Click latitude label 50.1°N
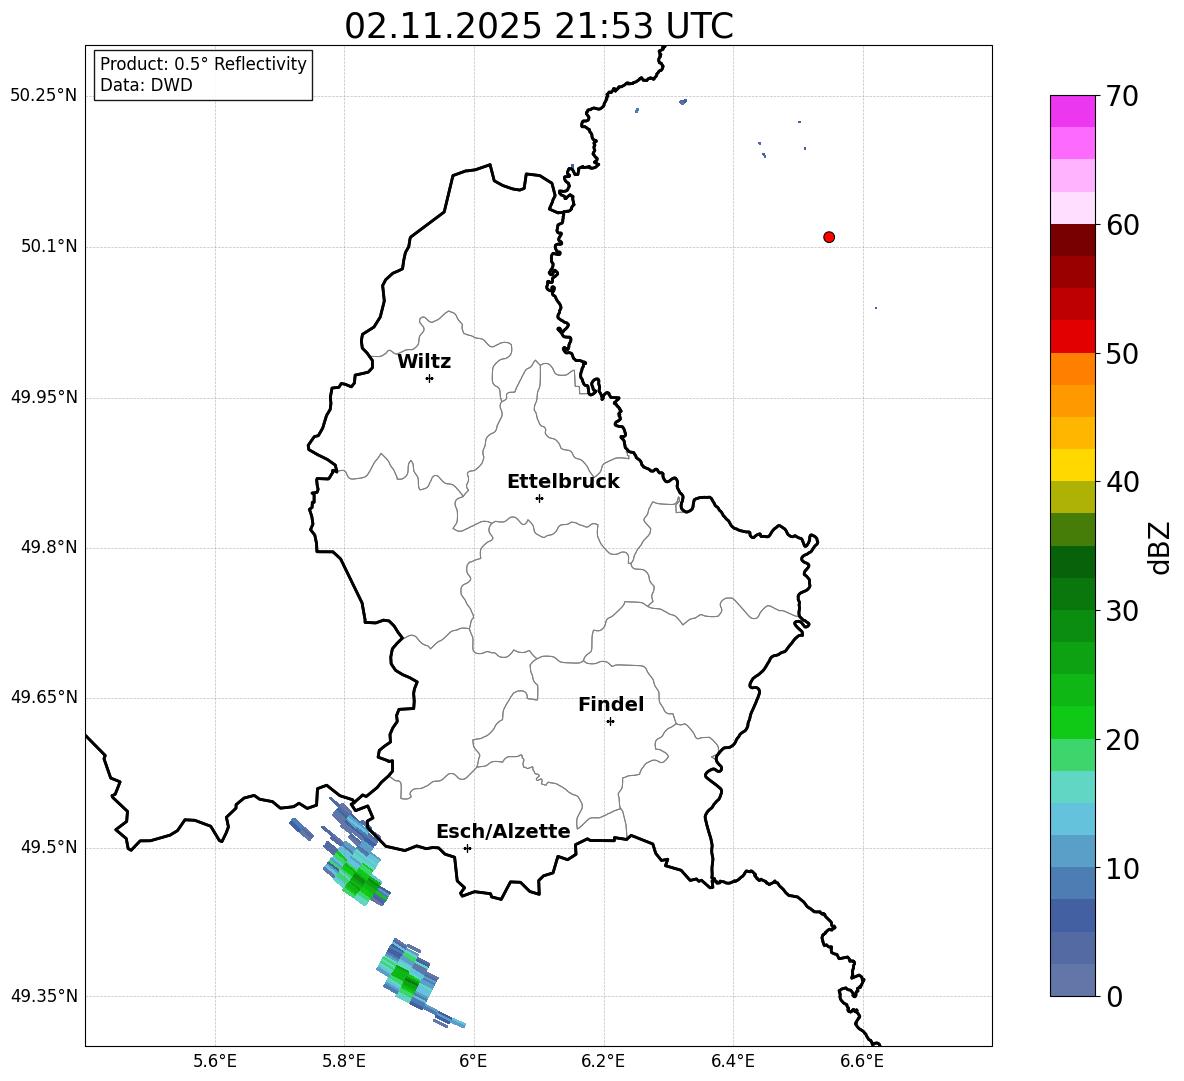The width and height of the screenshot is (1184, 1081). (x=49, y=246)
